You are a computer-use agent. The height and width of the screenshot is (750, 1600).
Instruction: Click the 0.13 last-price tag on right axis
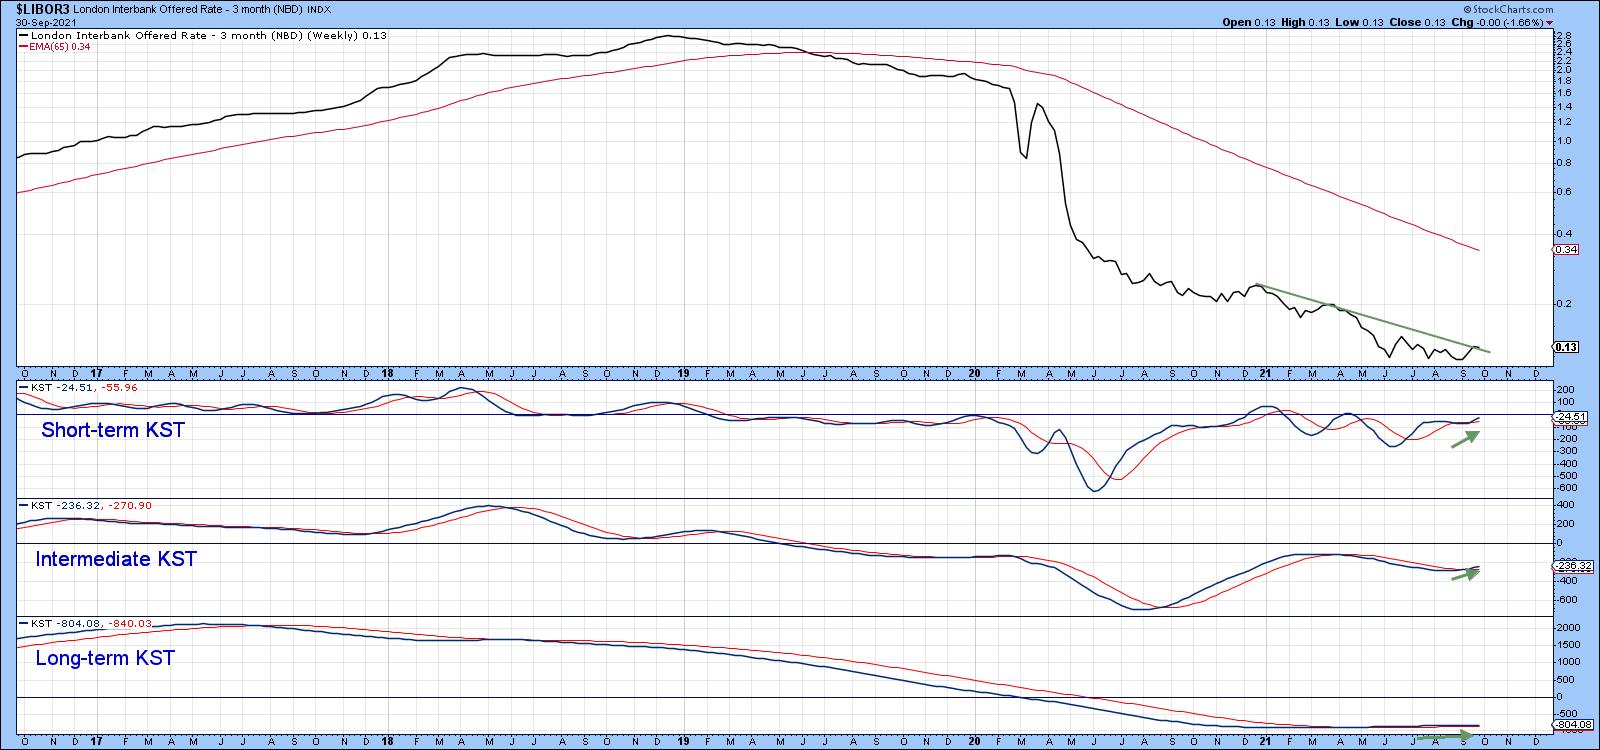click(x=1567, y=347)
